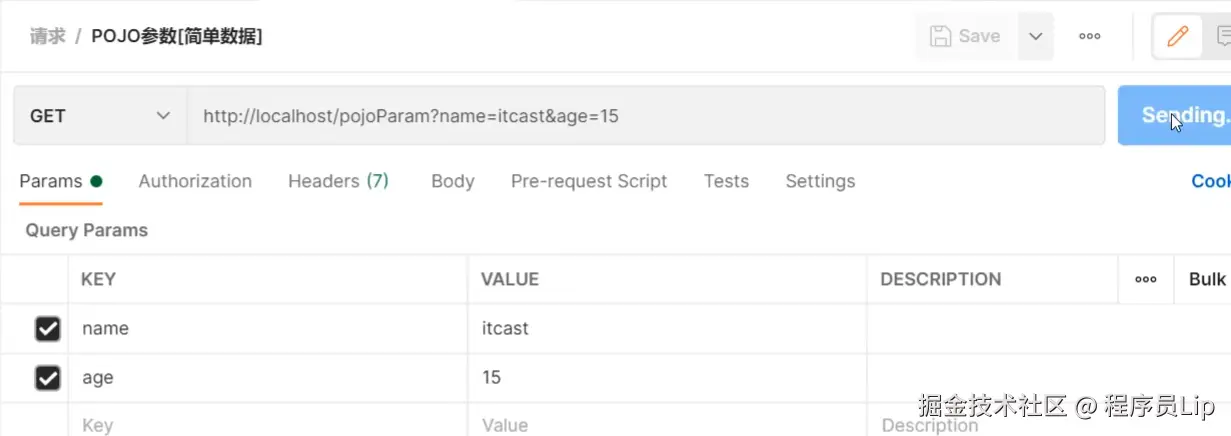The height and width of the screenshot is (436, 1231).
Task: Expand the Save options dropdown arrow
Action: [x=1035, y=37]
